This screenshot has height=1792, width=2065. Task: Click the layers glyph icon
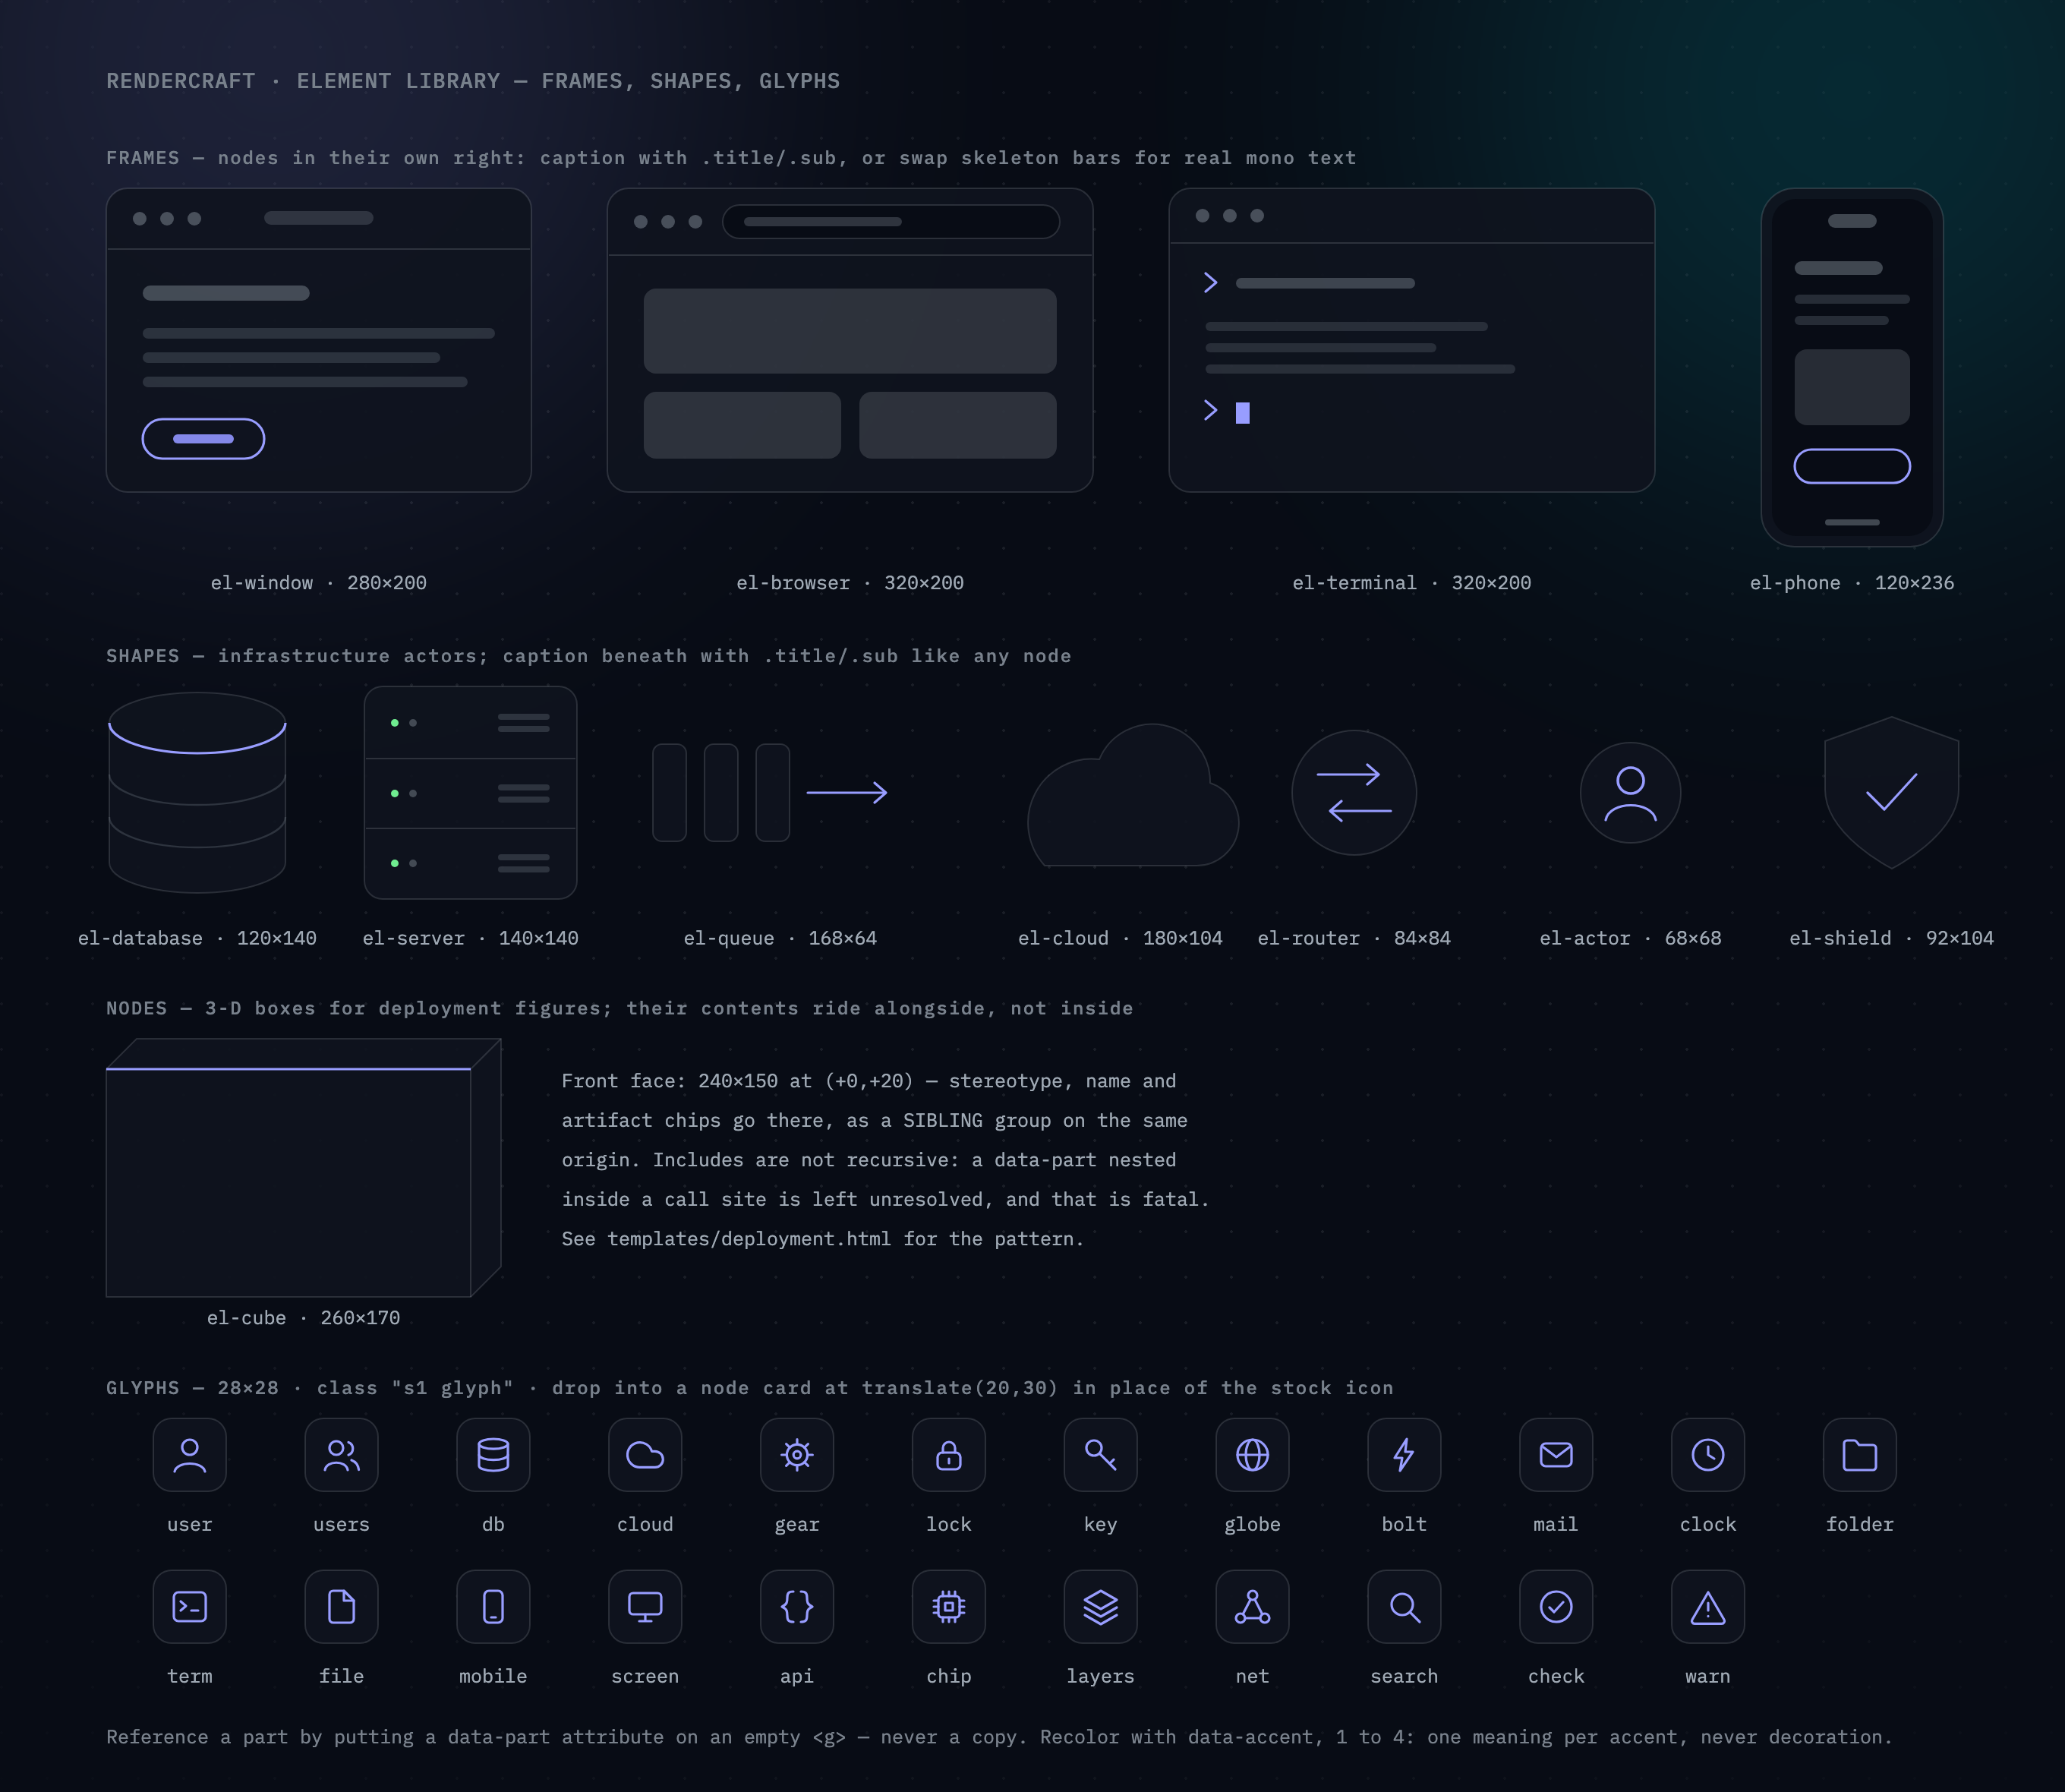pos(1101,1607)
